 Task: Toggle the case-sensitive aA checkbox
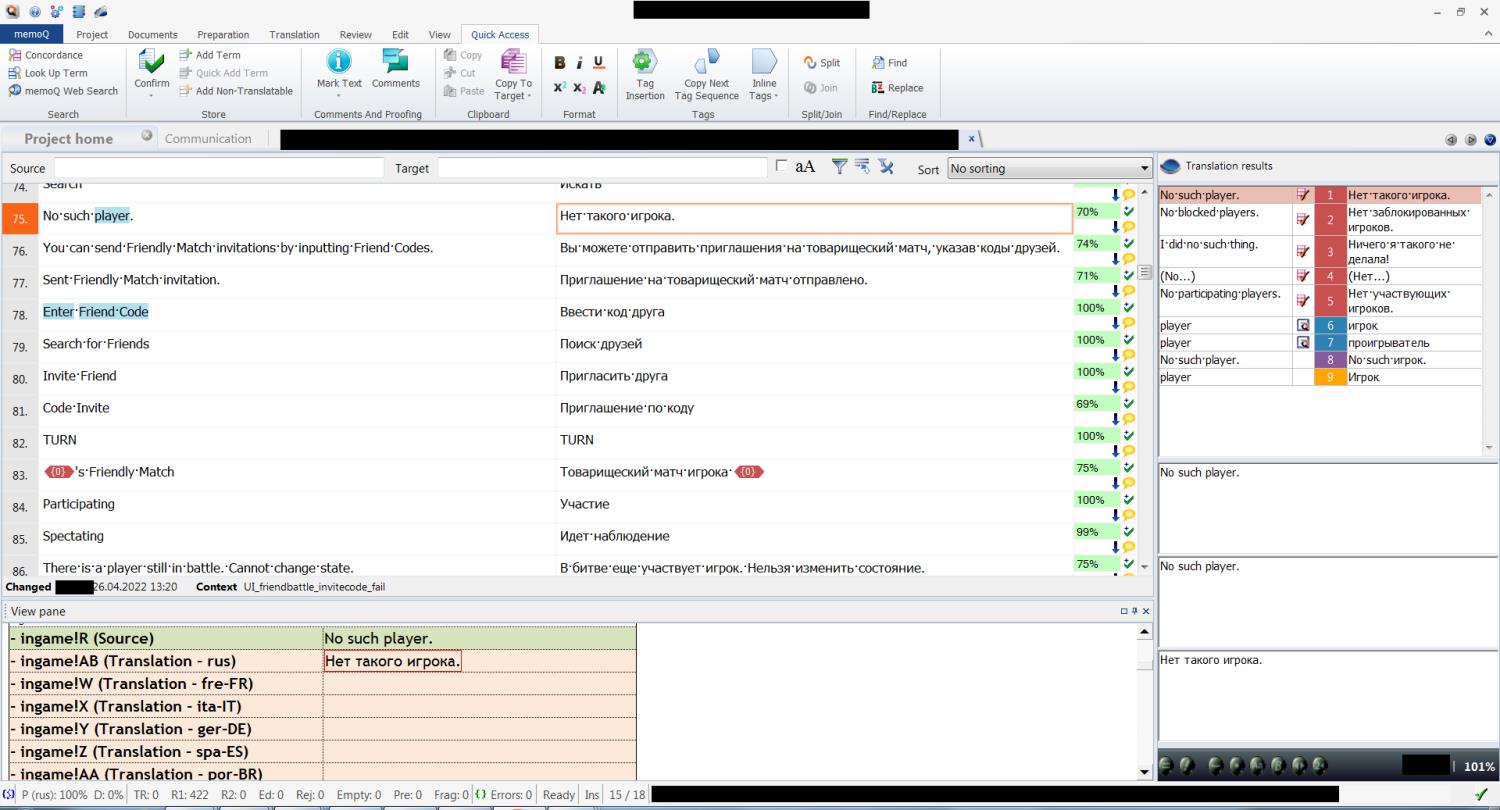pyautogui.click(x=781, y=168)
